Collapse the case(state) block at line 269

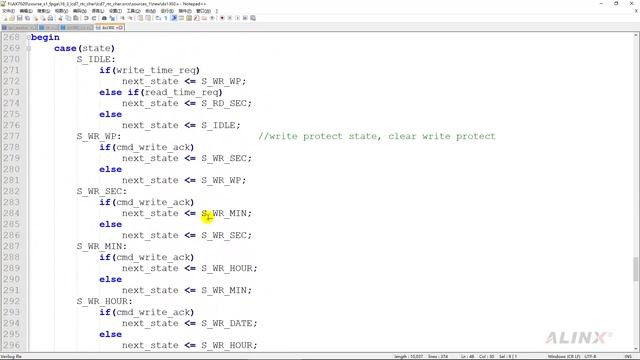click(x=29, y=48)
